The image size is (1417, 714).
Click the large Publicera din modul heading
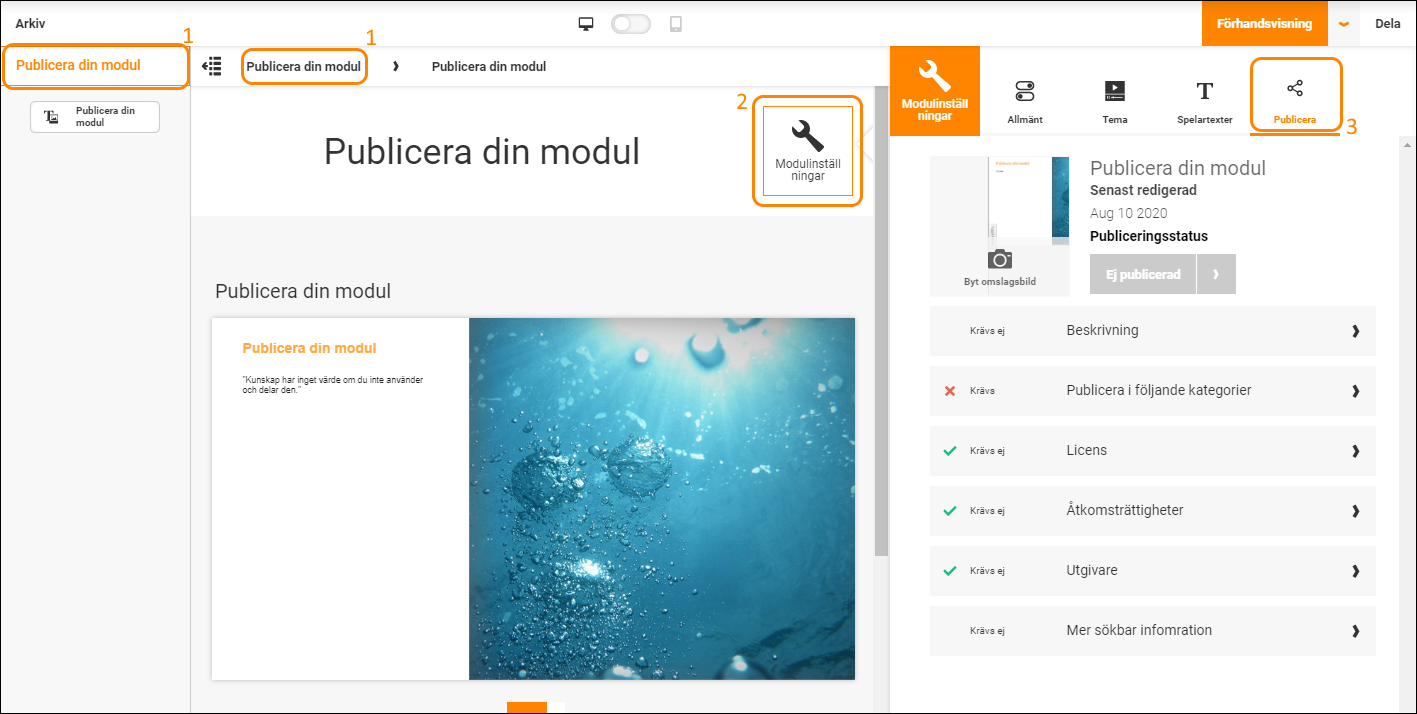point(482,152)
